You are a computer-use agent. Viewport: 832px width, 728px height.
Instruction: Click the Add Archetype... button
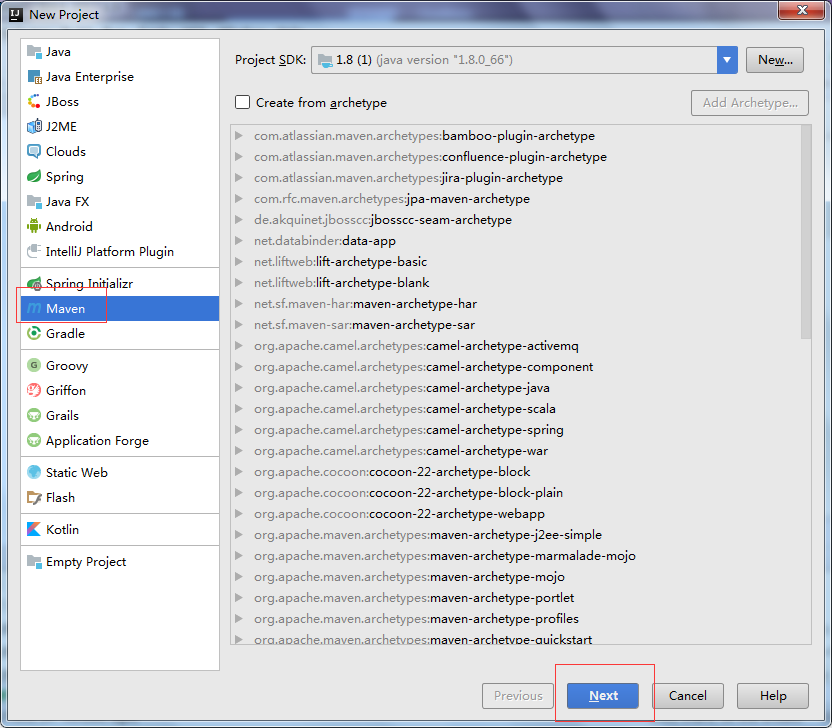click(x=750, y=102)
